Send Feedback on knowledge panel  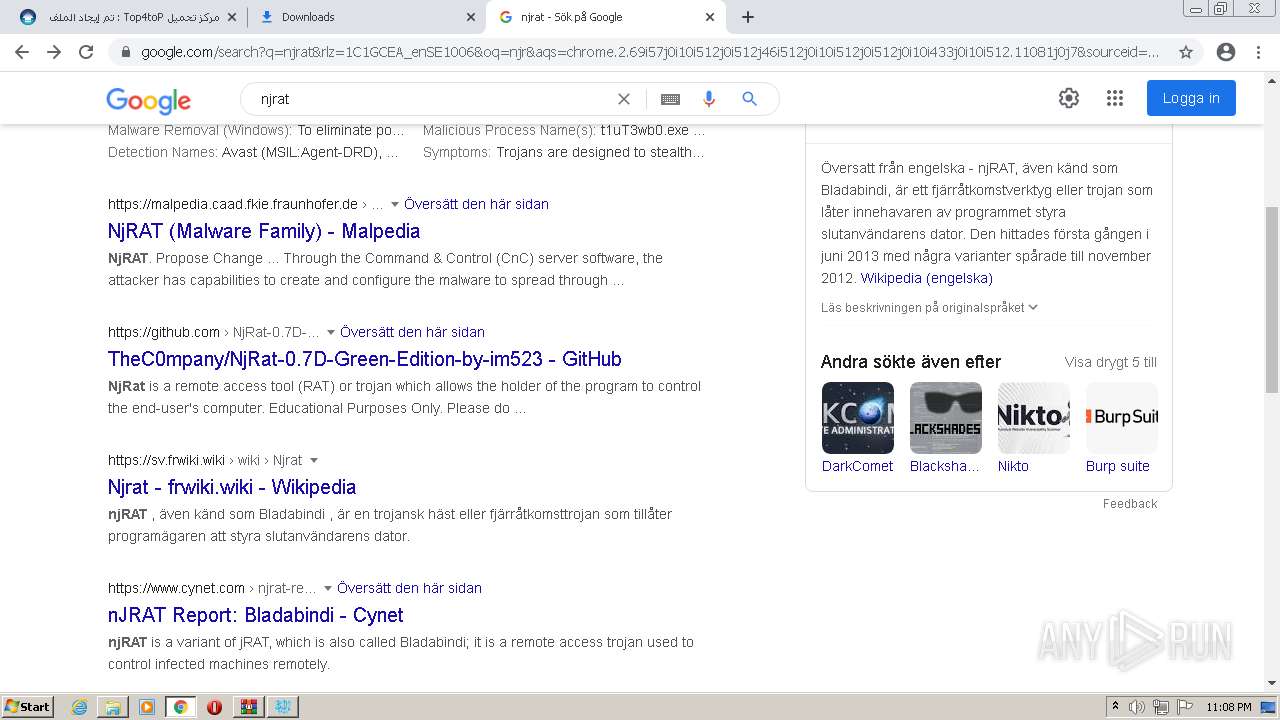pyautogui.click(x=1130, y=504)
